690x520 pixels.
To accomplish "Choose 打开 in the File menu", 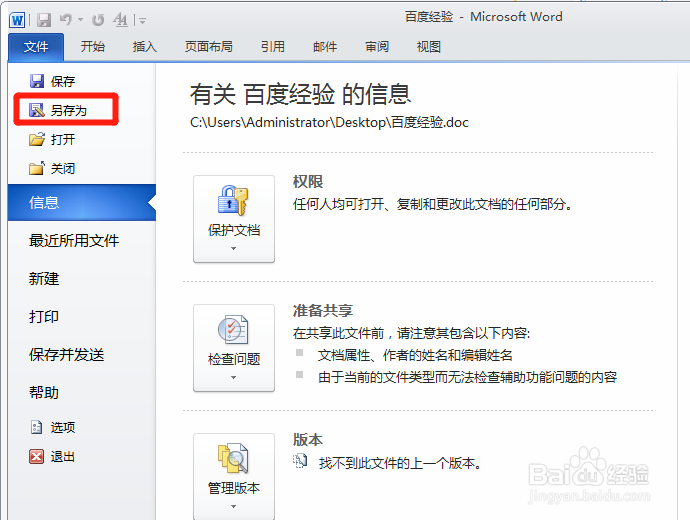I will coord(62,139).
